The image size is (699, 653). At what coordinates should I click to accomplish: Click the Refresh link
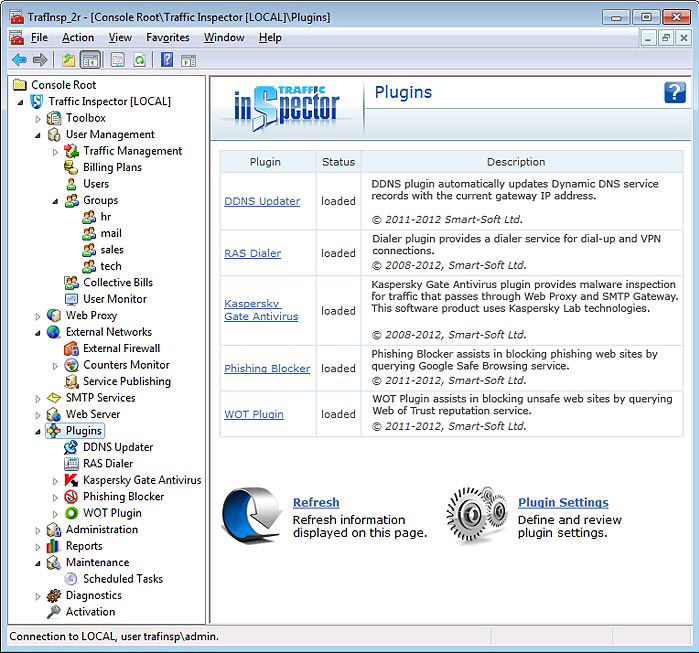(x=316, y=502)
